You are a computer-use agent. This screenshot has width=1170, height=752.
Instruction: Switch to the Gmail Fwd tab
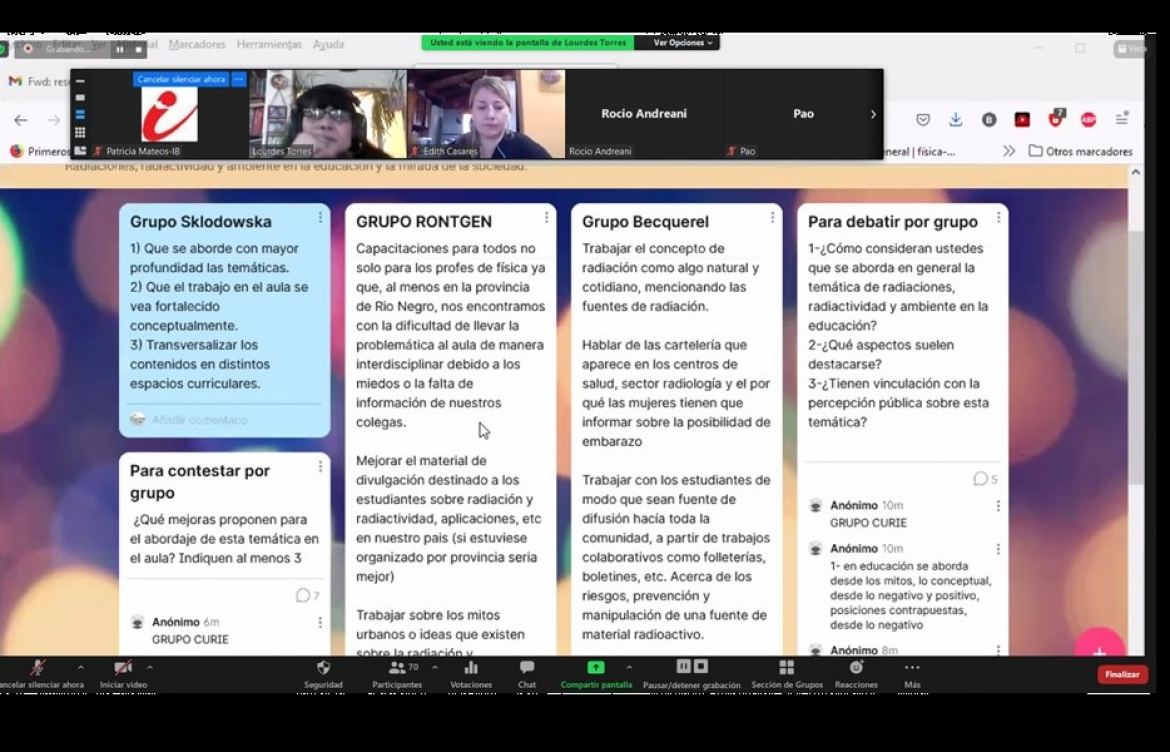(39, 81)
